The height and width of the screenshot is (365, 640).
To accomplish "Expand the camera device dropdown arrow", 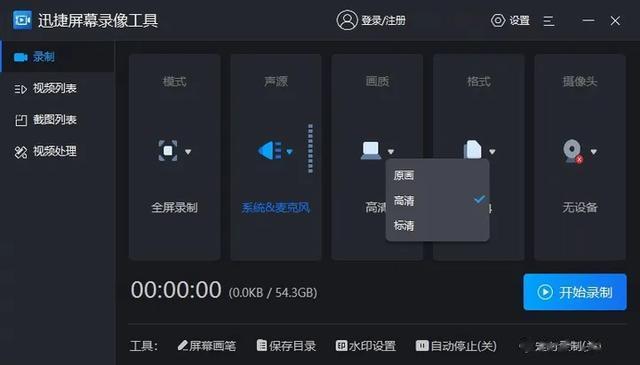I will [x=593, y=151].
